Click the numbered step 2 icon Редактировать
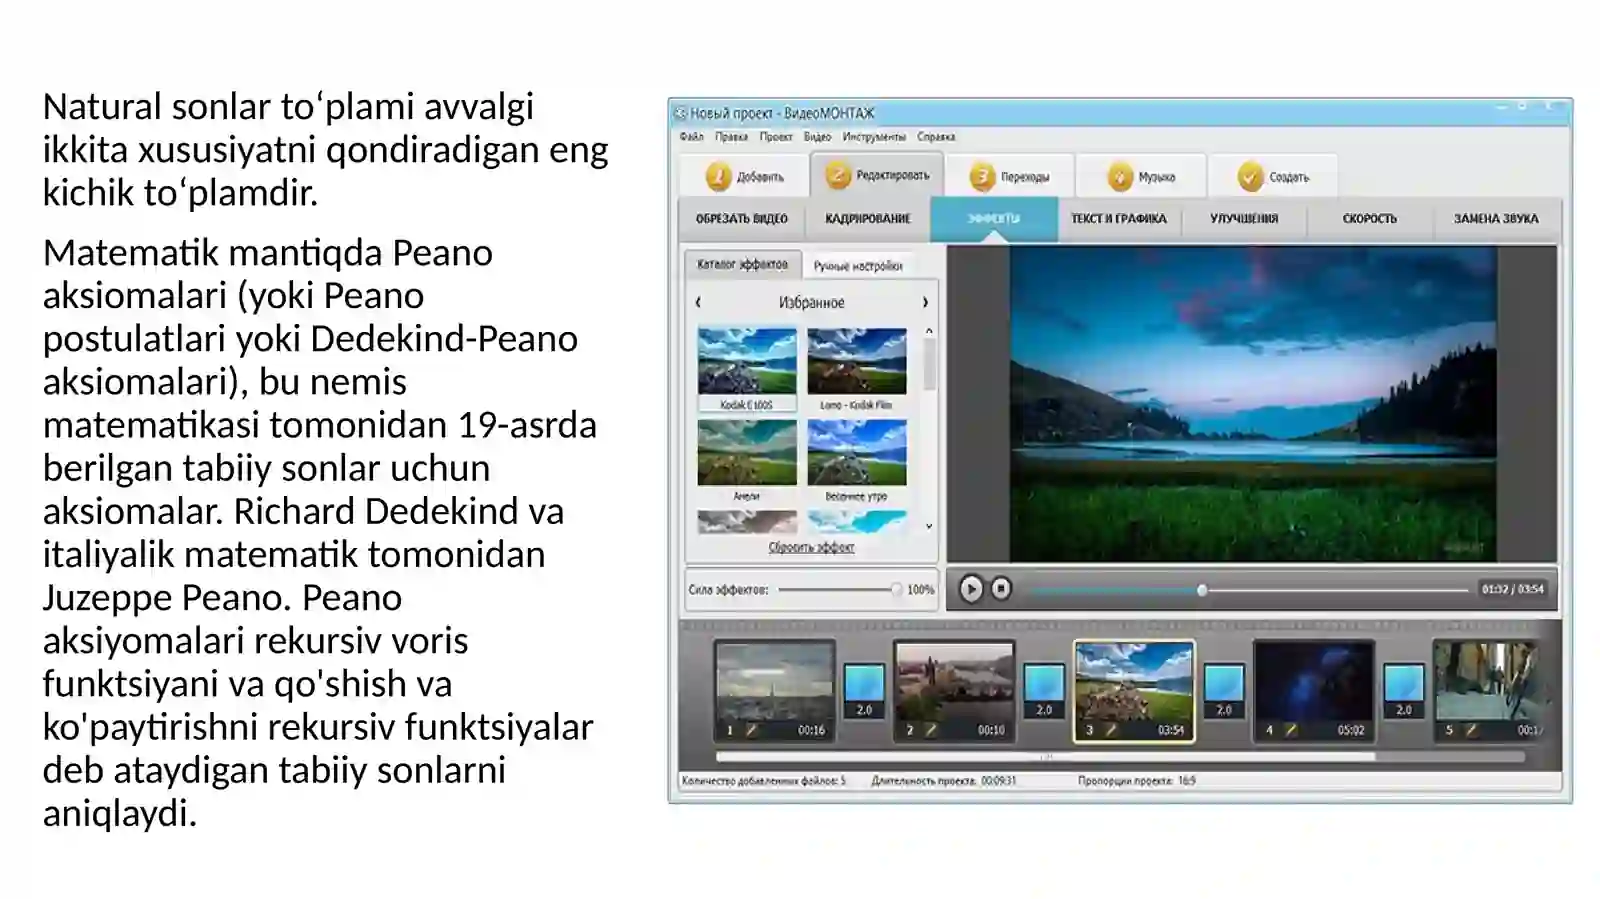The image size is (1600, 899). pyautogui.click(x=838, y=176)
